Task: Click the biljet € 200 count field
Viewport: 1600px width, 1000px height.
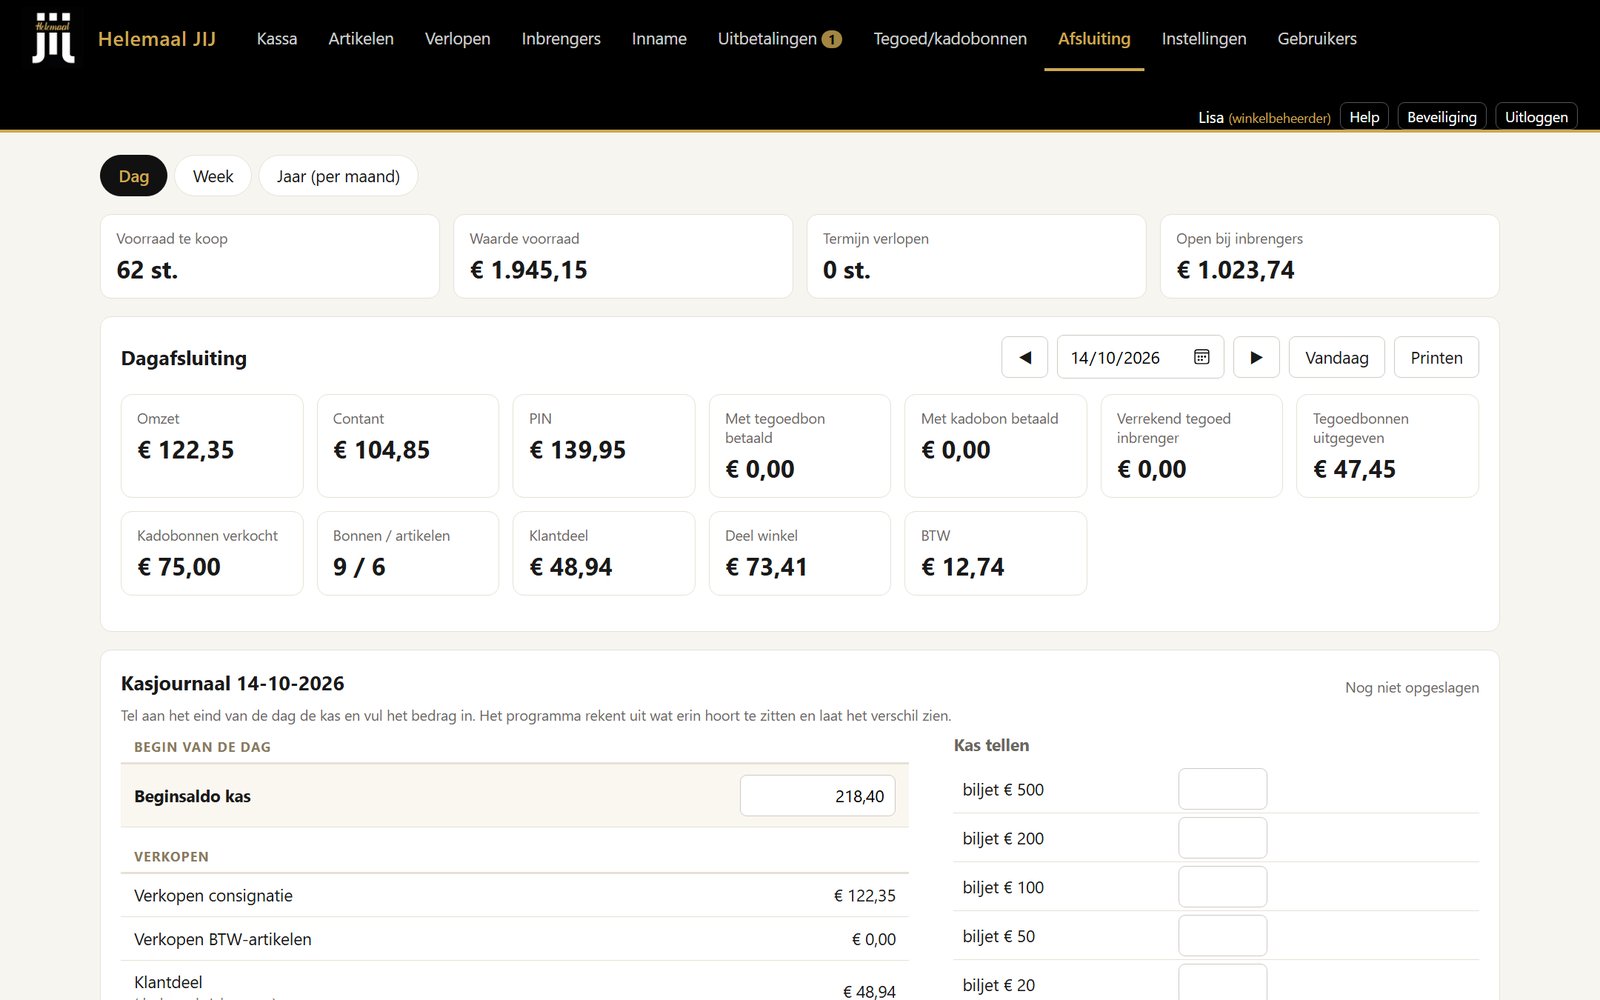Action: [x=1222, y=838]
